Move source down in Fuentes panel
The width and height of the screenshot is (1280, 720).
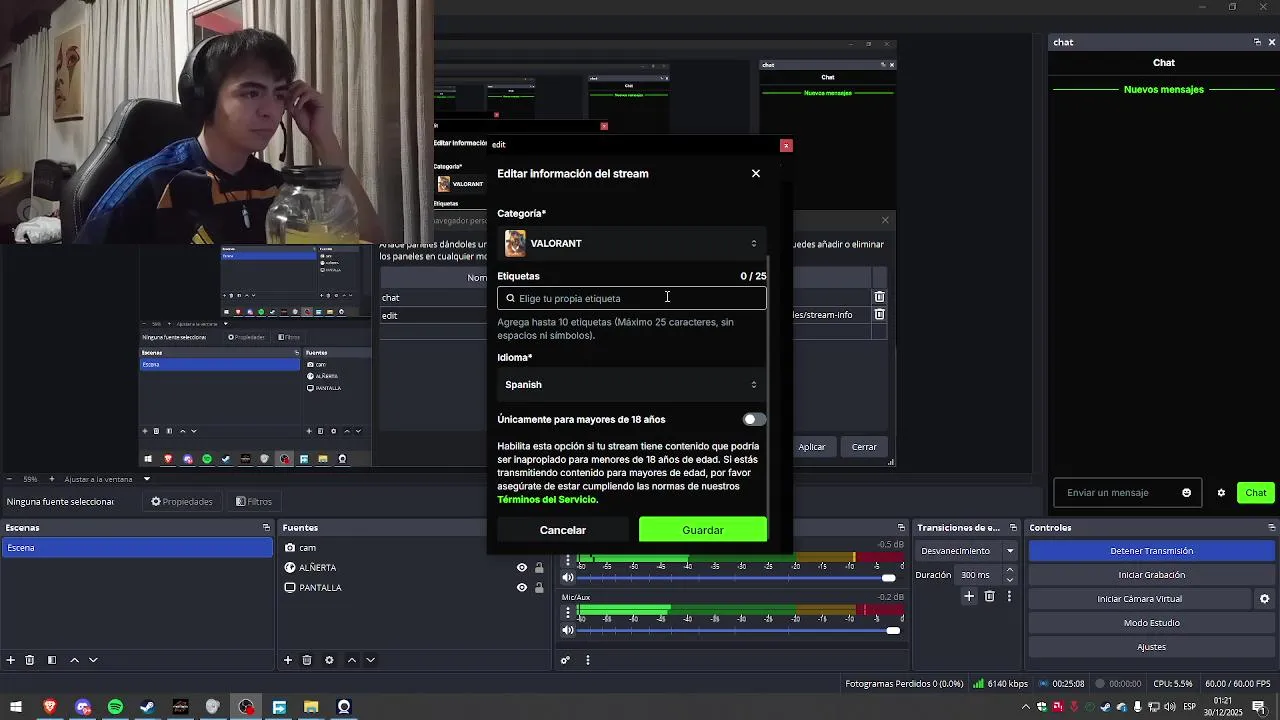tap(370, 660)
